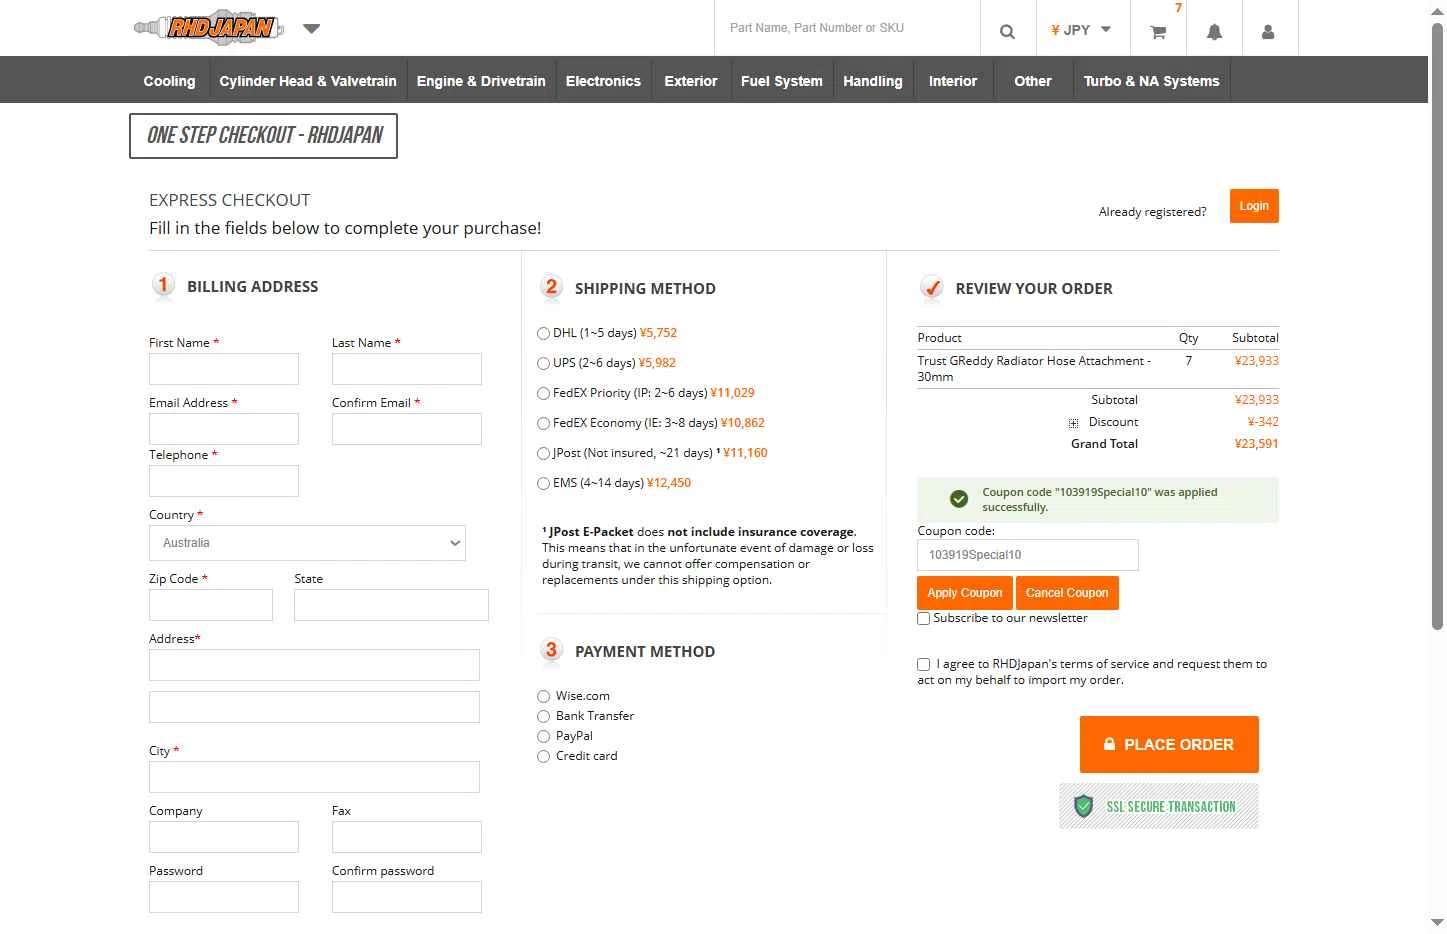The image size is (1447, 934).
Task: Open the search magnifier icon
Action: click(1007, 31)
